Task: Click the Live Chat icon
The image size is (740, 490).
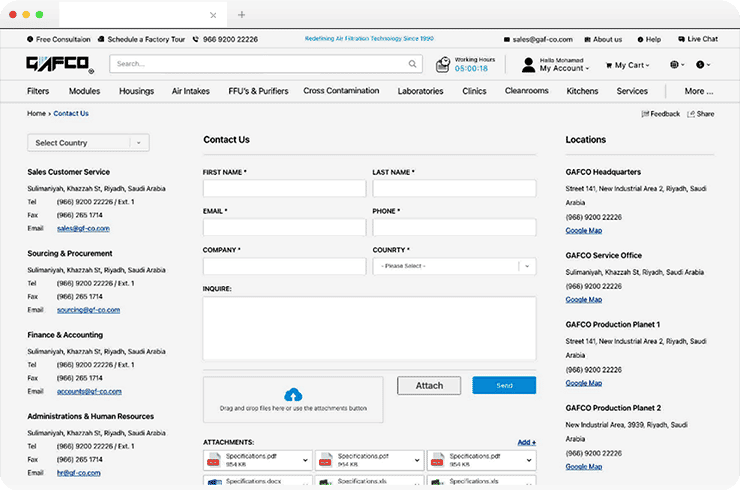Action: 681,39
